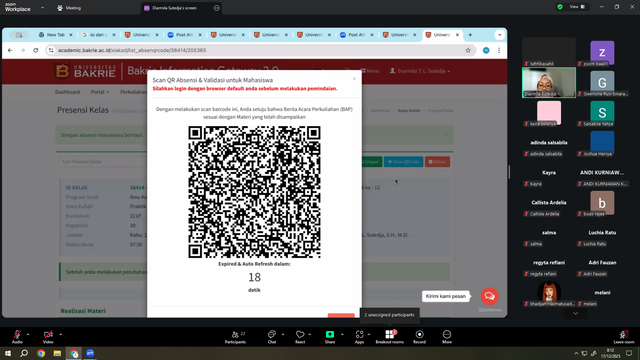Viewport: 640px width, 360px height.
Task: Open Breakout rooms
Action: [389, 337]
